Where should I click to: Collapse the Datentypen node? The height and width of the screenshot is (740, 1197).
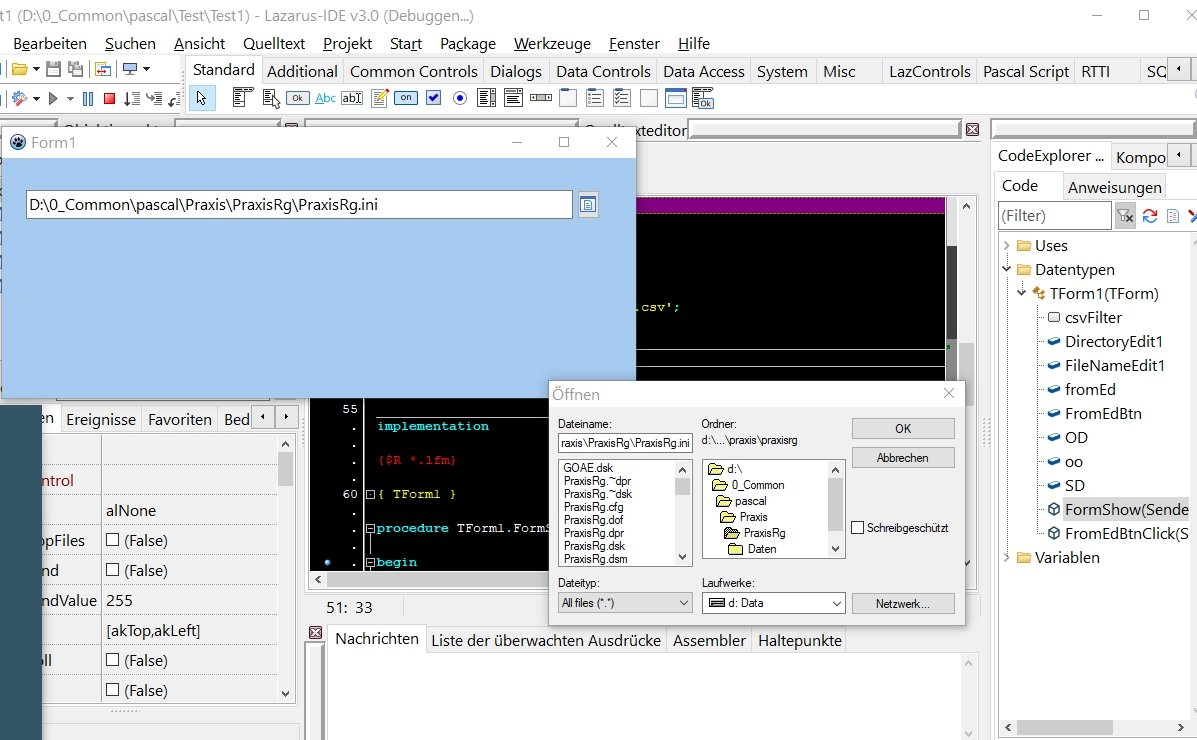pos(1006,269)
